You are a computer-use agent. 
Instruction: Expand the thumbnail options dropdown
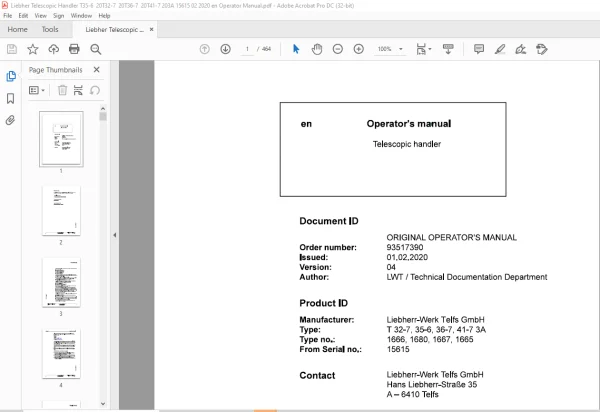point(37,90)
